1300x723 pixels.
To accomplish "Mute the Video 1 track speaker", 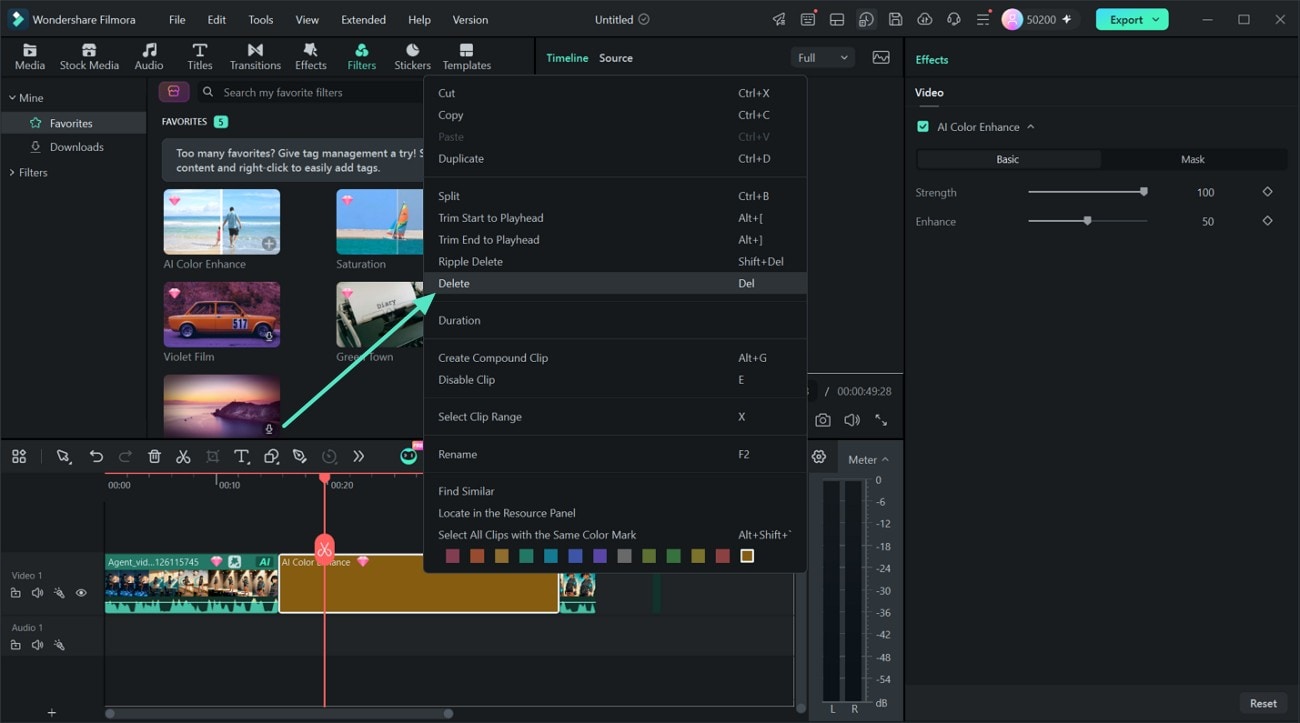I will click(x=37, y=593).
